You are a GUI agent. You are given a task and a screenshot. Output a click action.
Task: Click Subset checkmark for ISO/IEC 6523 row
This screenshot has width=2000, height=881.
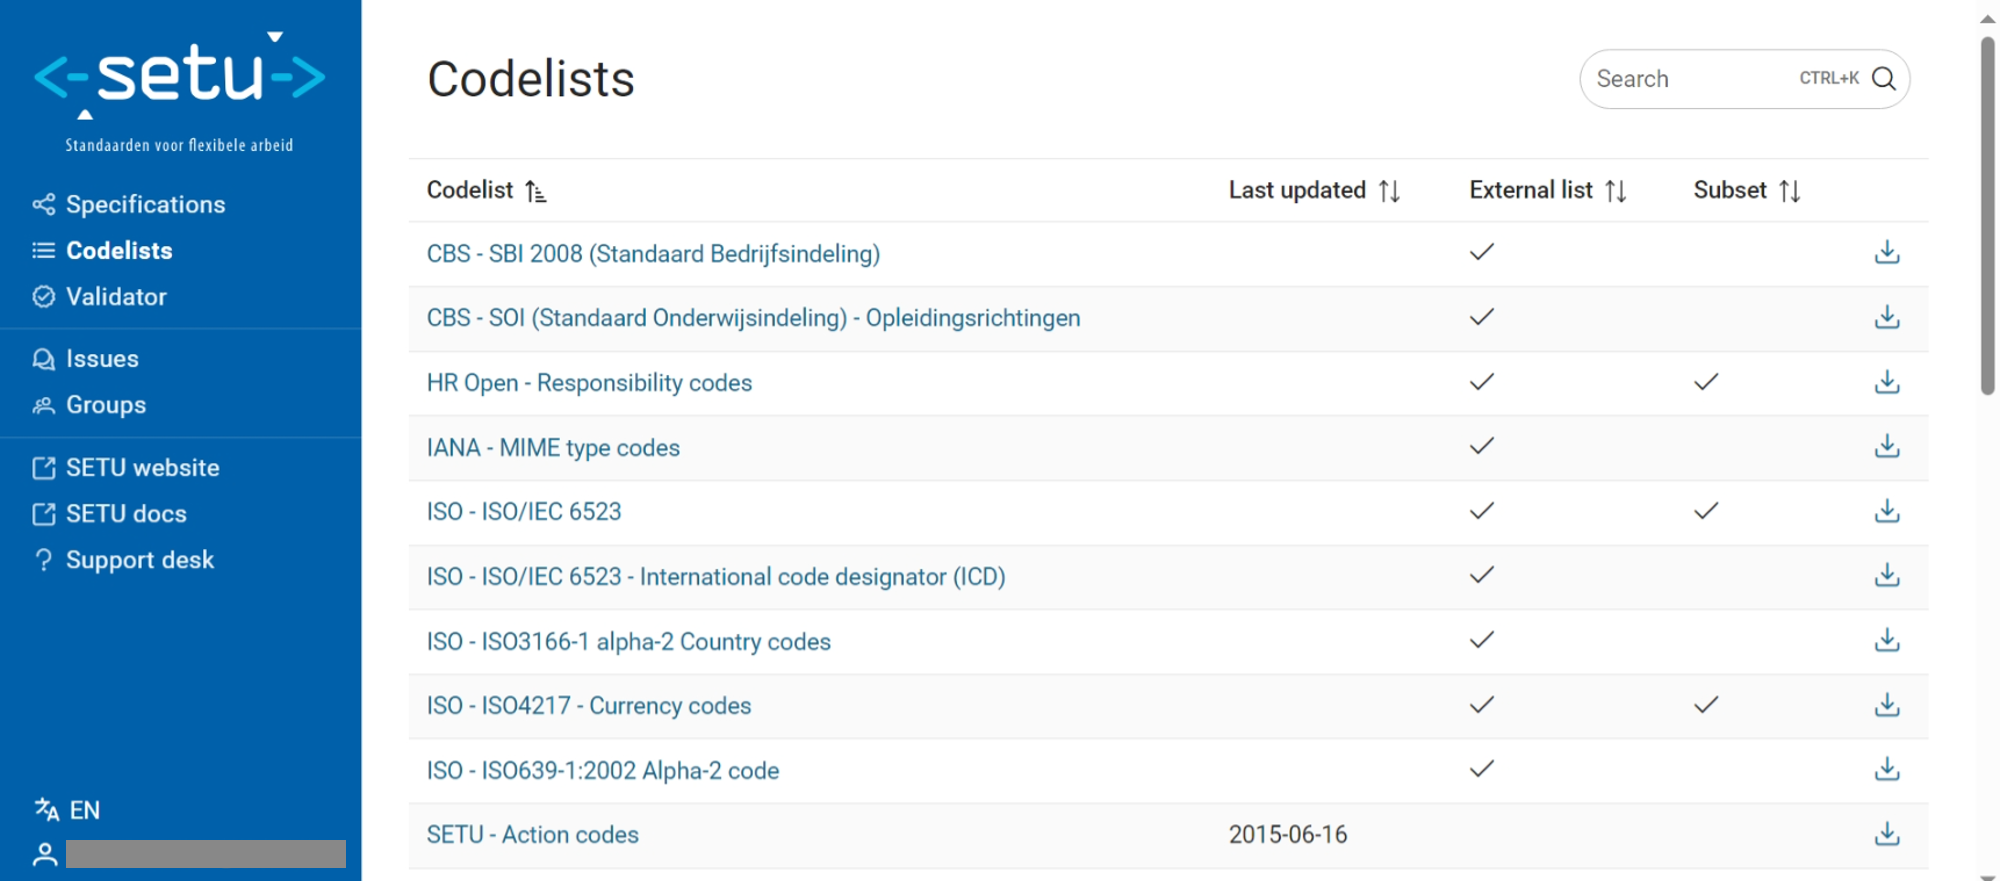(1706, 511)
